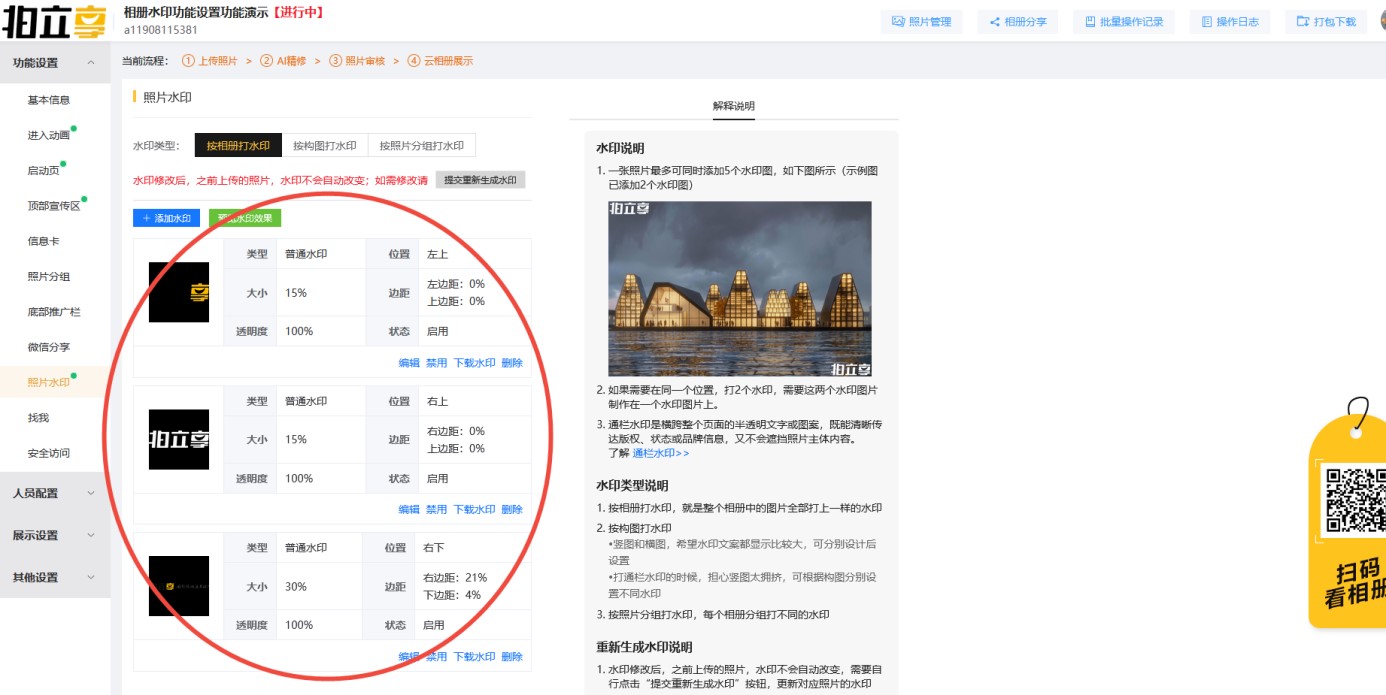The image size is (1386, 695).
Task: Click the blue 添加水印 plus button
Action: tap(166, 218)
